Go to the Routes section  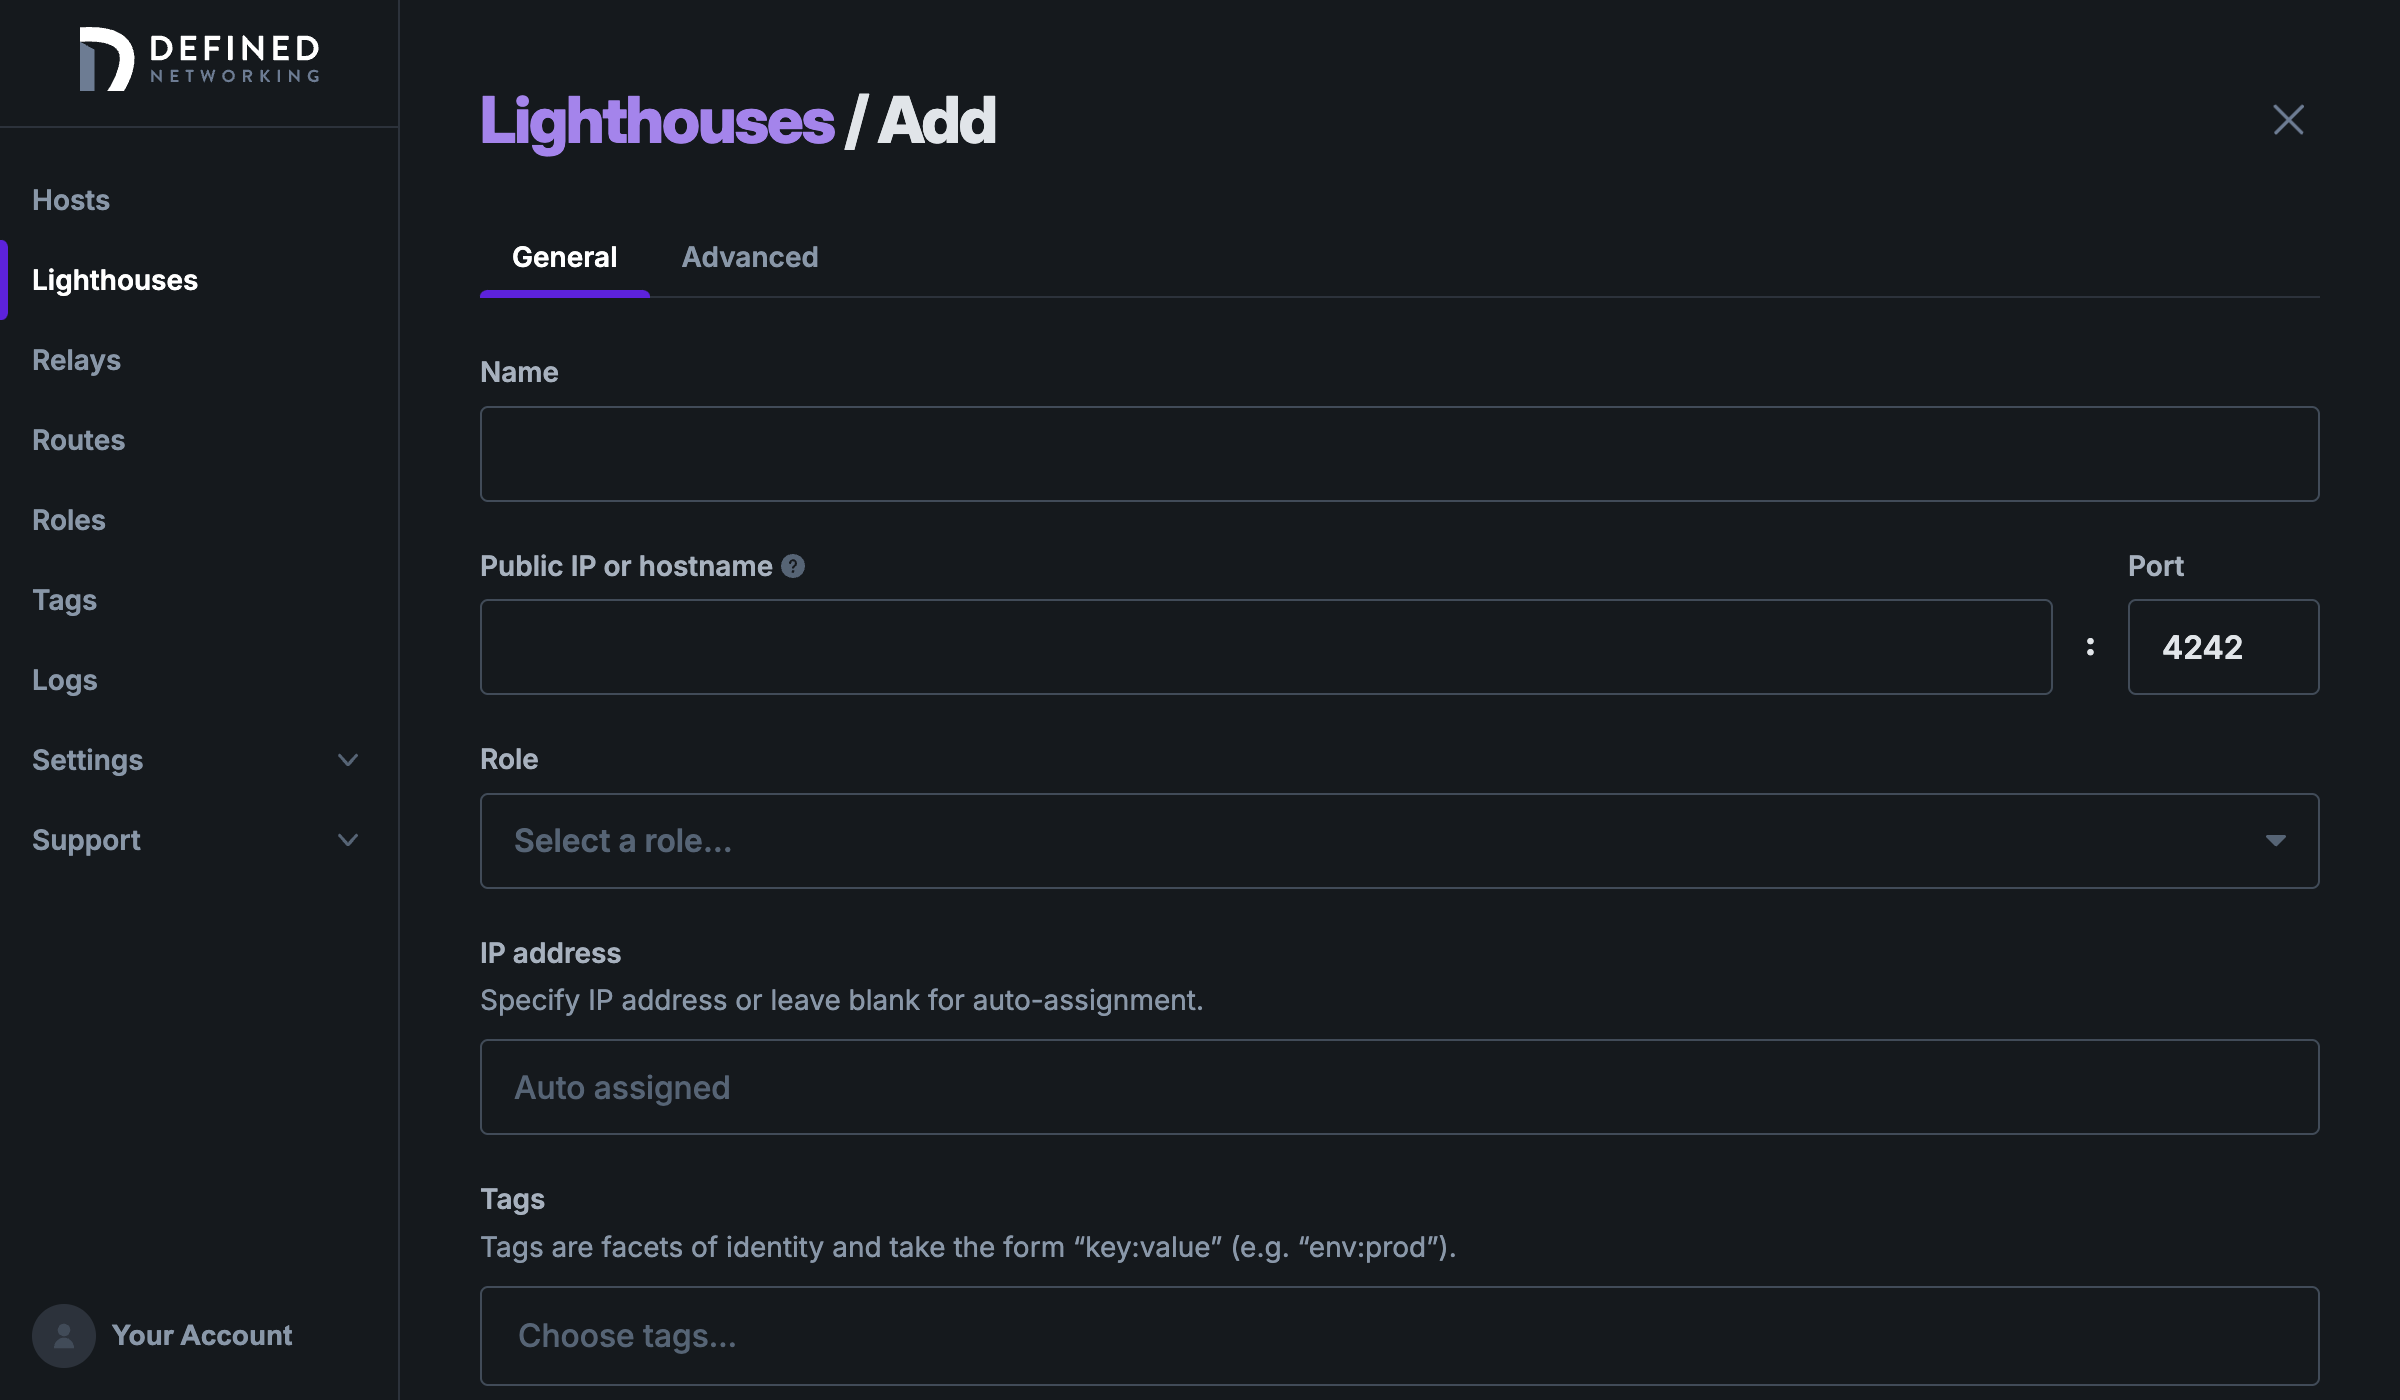tap(78, 440)
